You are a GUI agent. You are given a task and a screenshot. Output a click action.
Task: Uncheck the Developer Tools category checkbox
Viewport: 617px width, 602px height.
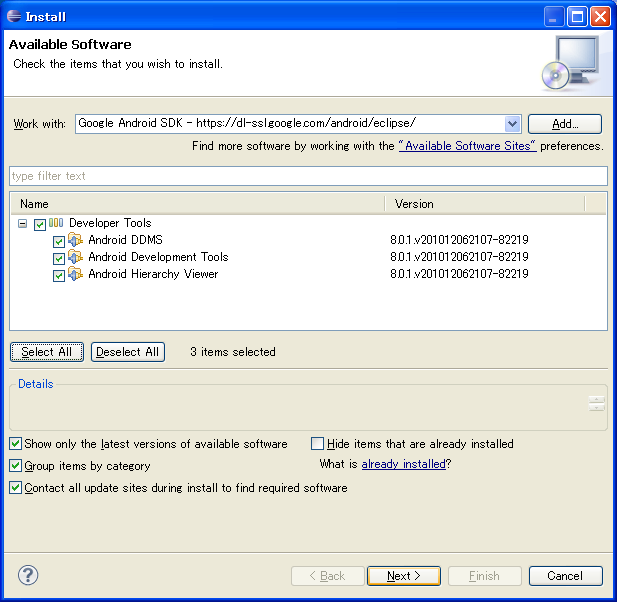point(40,225)
